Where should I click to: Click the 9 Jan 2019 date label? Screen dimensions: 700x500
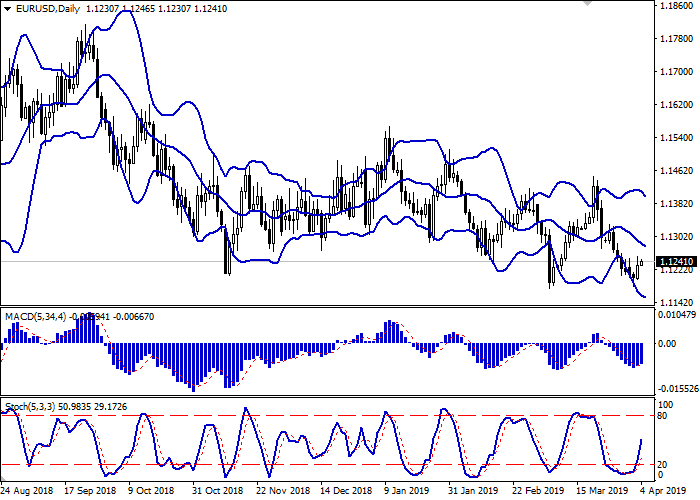pos(407,491)
